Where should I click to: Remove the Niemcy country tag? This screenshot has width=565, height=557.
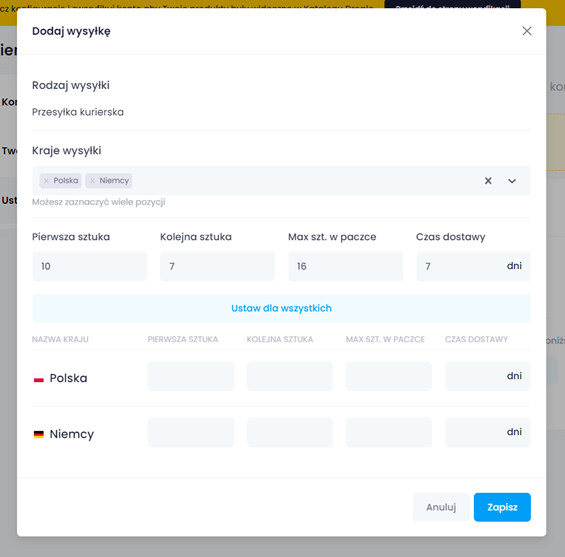pyautogui.click(x=93, y=181)
